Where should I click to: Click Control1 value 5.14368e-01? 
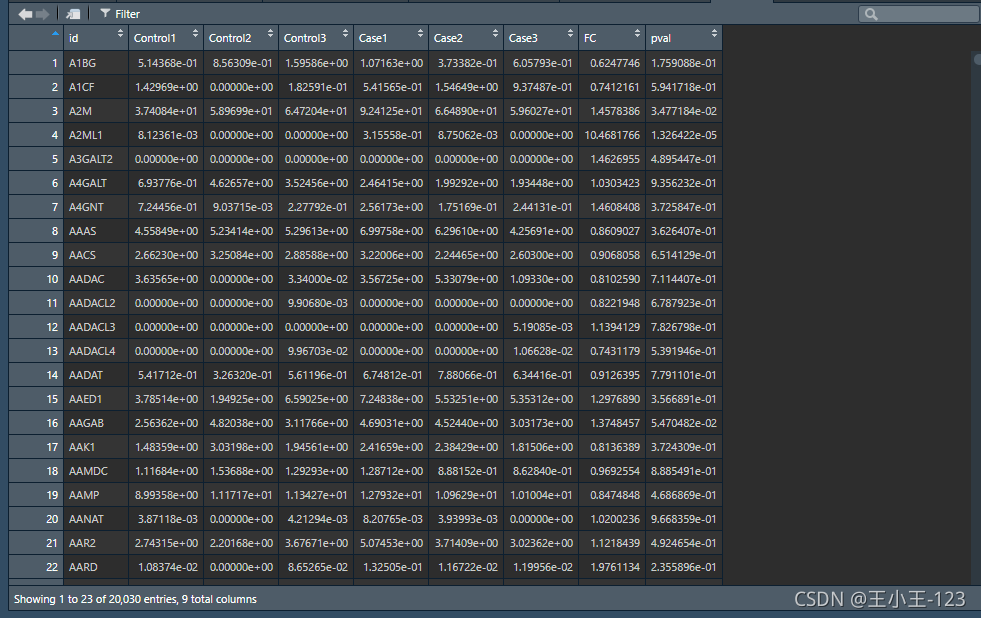168,63
